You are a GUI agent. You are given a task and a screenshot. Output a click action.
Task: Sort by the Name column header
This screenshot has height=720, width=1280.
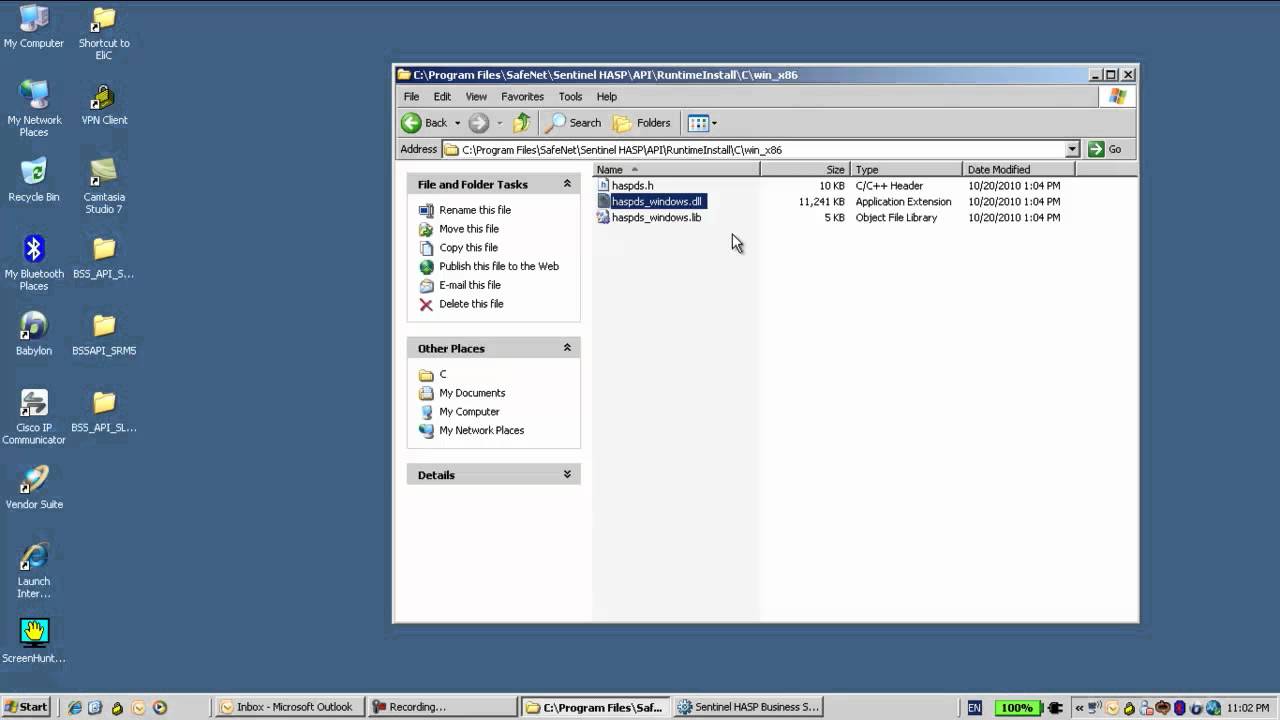pos(677,170)
